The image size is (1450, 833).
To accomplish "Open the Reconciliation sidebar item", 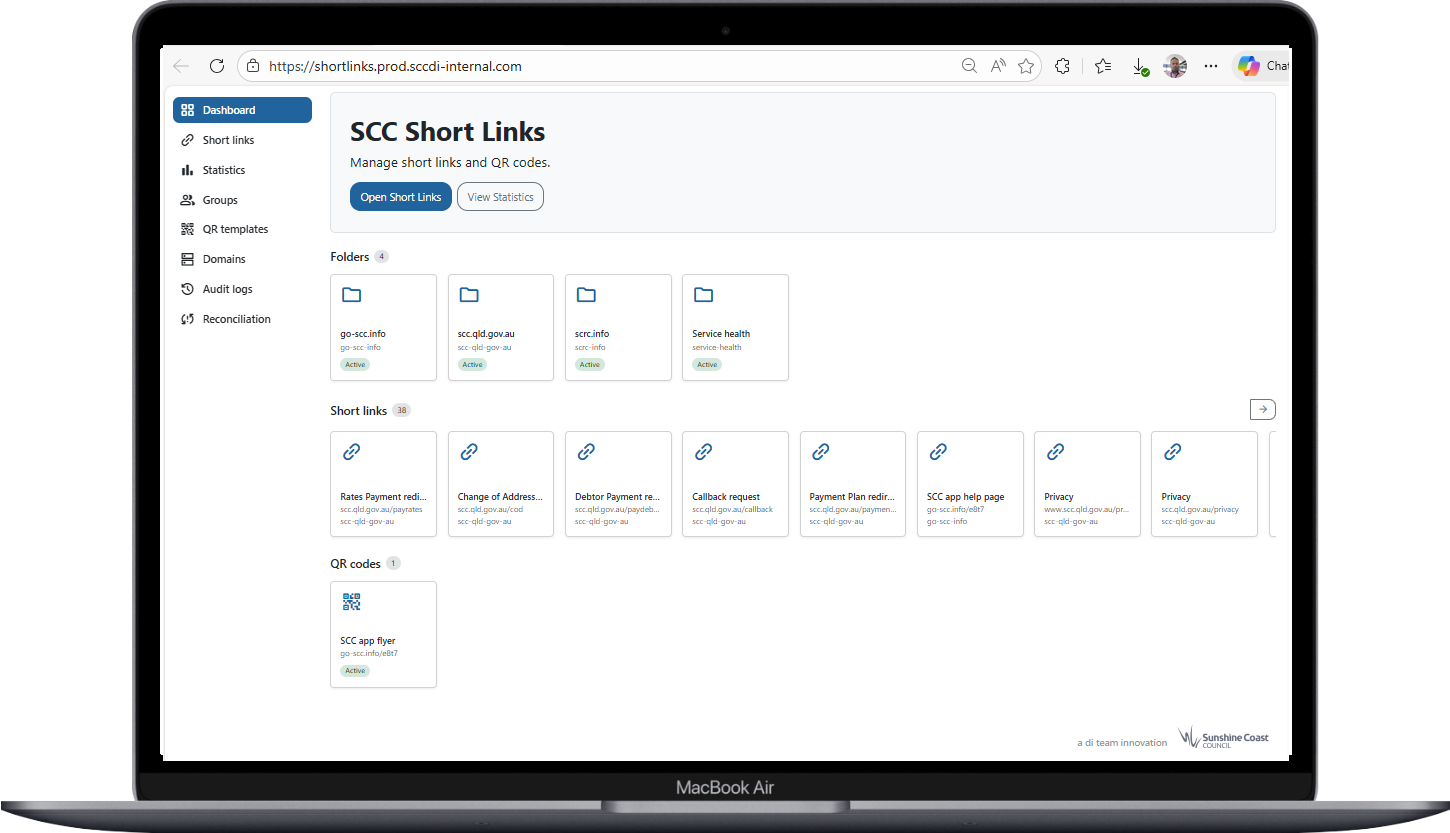I will coord(234,318).
